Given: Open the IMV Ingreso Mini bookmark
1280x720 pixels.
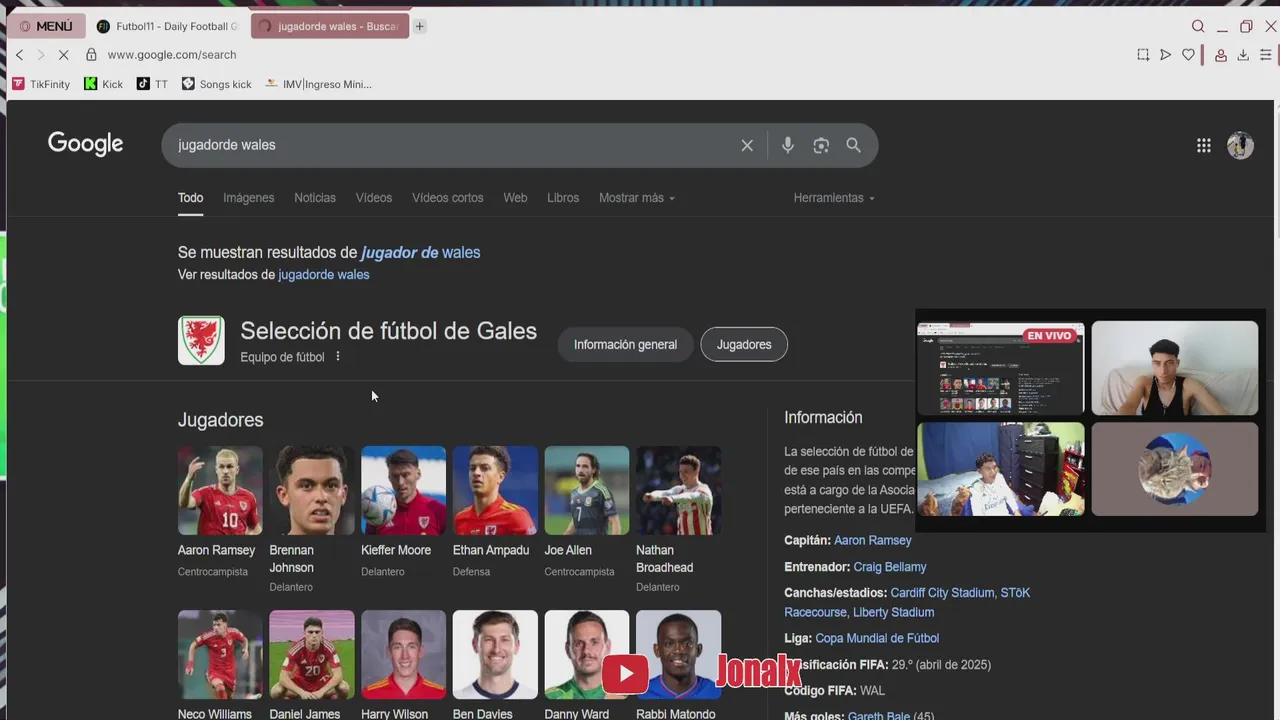Looking at the screenshot, I should coord(318,84).
